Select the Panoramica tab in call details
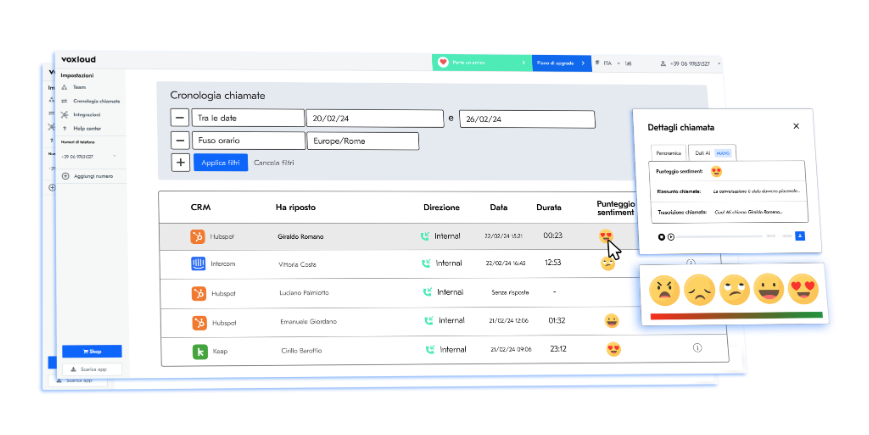This screenshot has height=435, width=869. point(668,153)
